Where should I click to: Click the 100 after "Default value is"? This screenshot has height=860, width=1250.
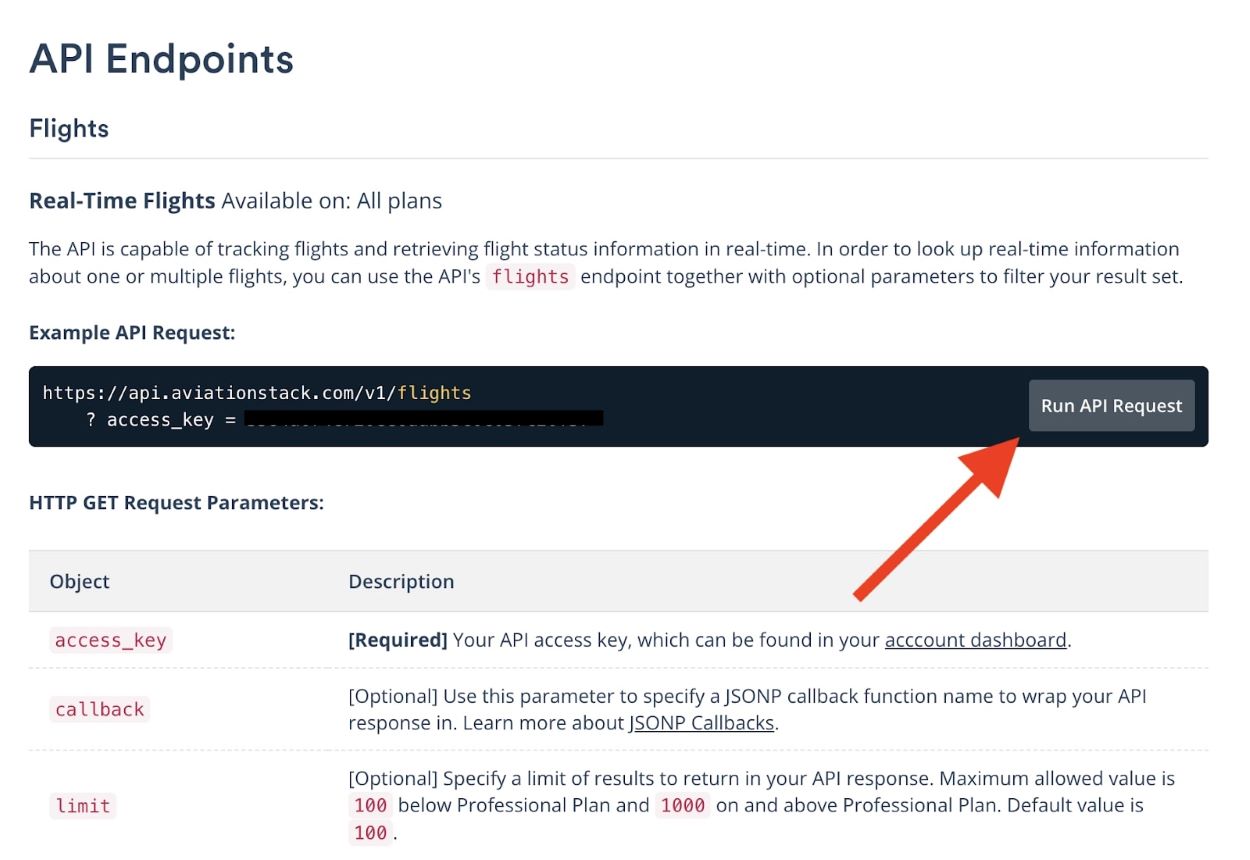point(370,833)
